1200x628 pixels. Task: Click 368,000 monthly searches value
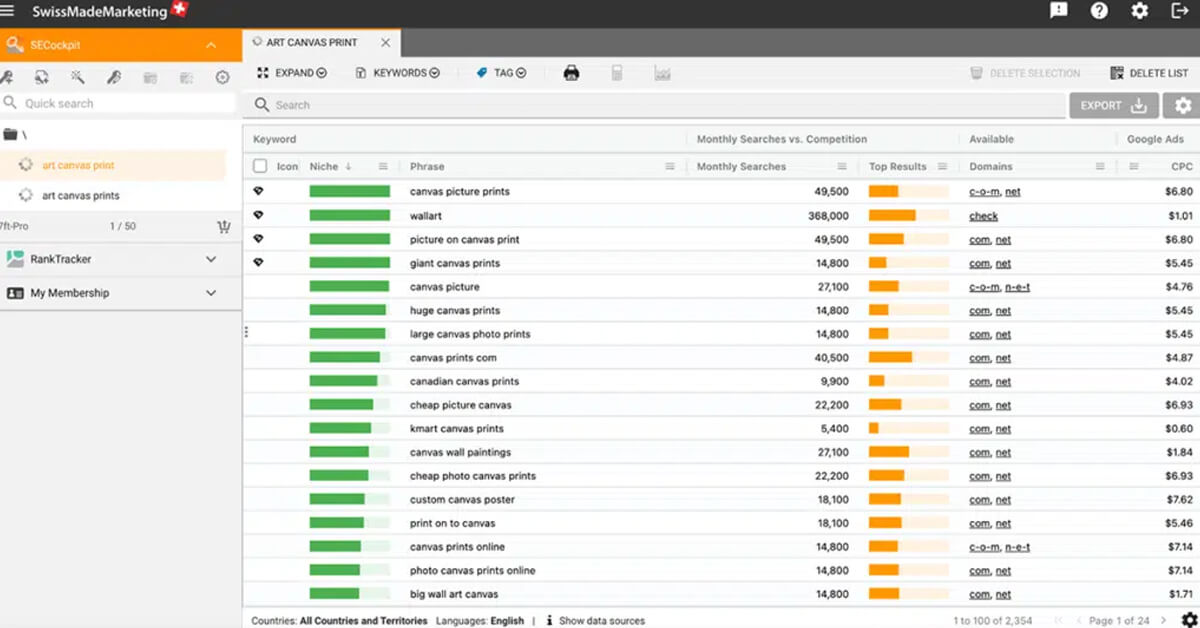828,216
